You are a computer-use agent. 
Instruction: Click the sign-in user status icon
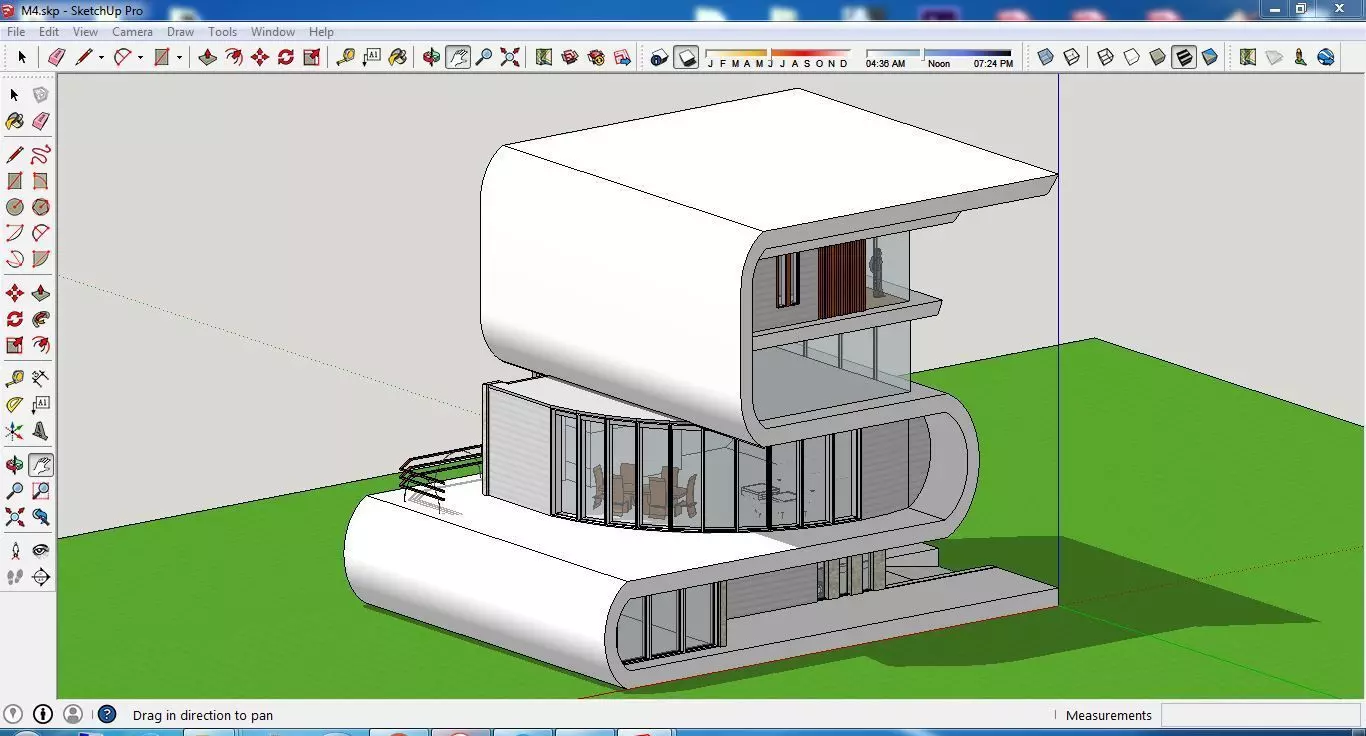pos(73,714)
